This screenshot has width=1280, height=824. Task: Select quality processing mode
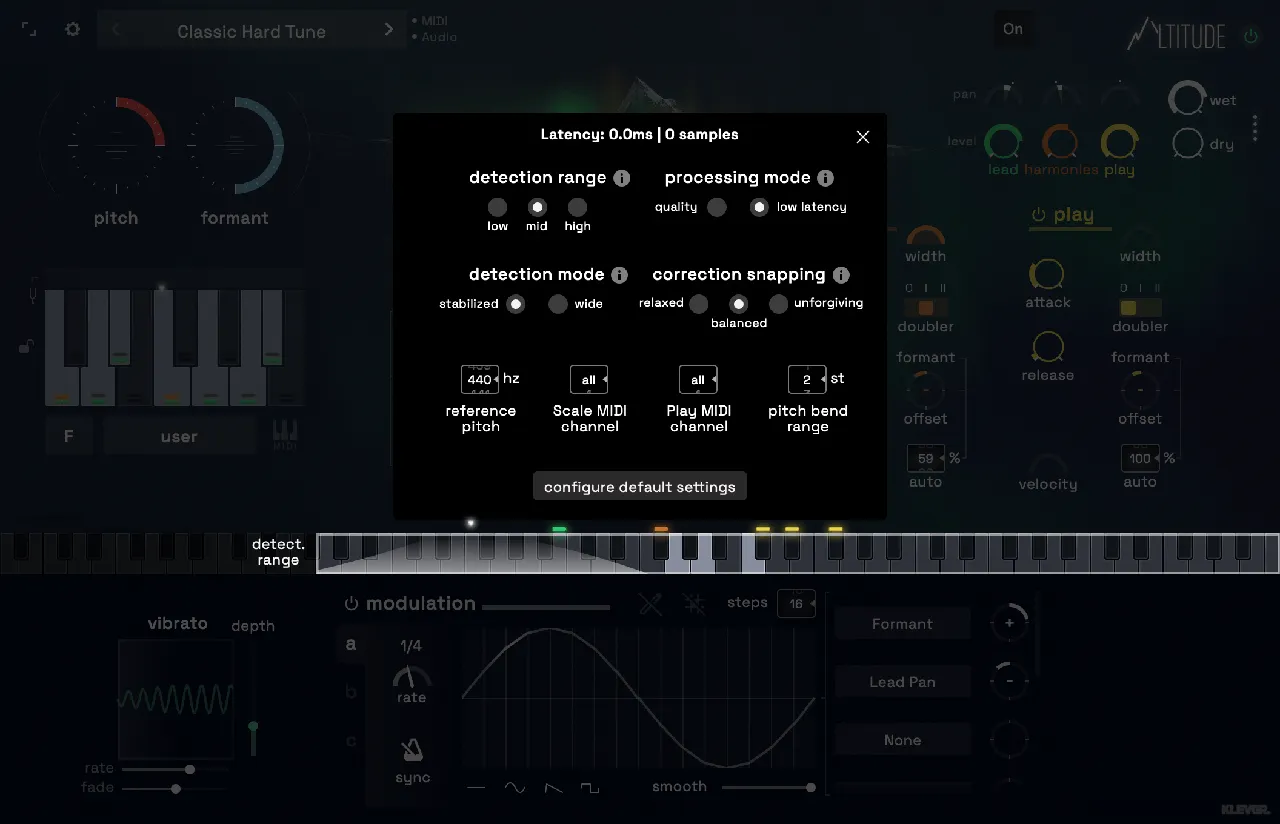(717, 207)
